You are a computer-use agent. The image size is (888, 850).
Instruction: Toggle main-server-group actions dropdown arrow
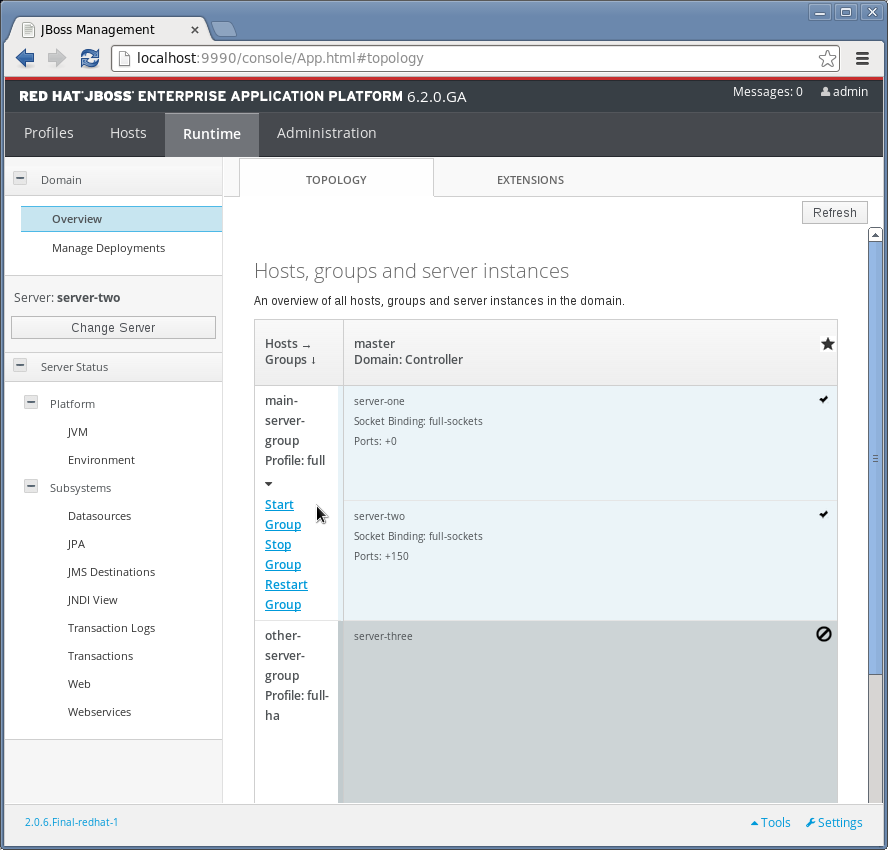click(x=268, y=484)
